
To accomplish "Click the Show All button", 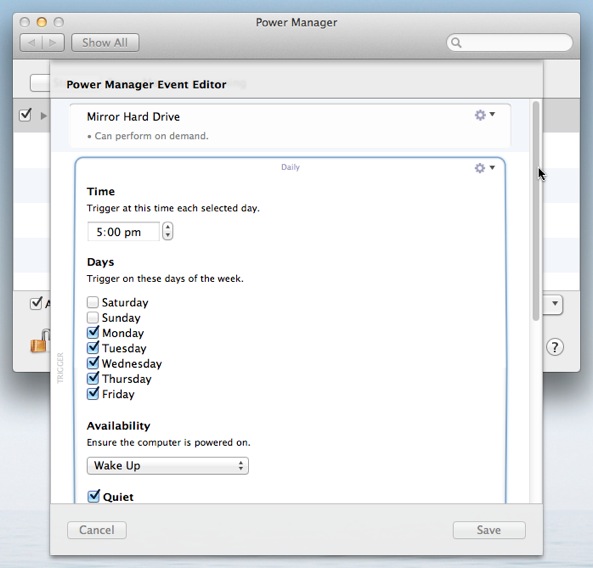I will (x=105, y=43).
